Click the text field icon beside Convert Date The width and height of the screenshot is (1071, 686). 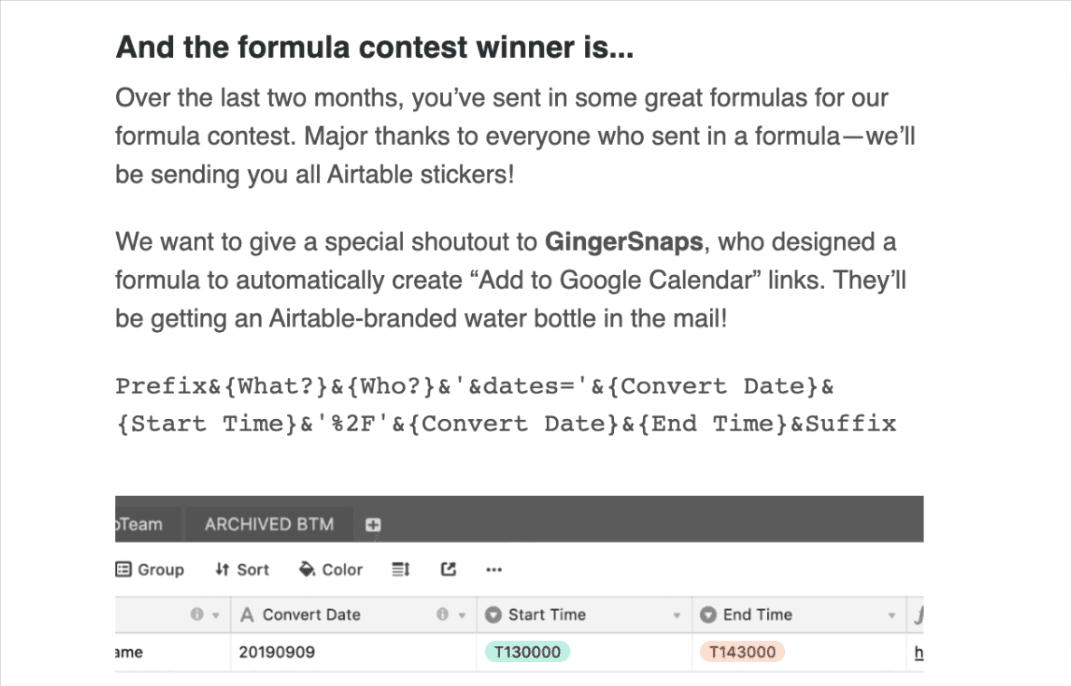coord(249,614)
